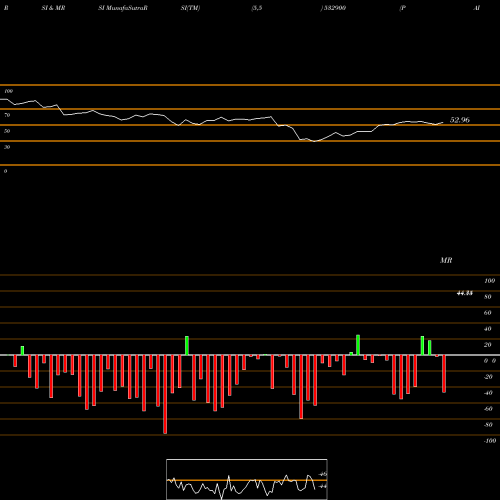Click the longest red histogram bar near -100
Viewport: 500px width, 500px height.
(x=165, y=394)
